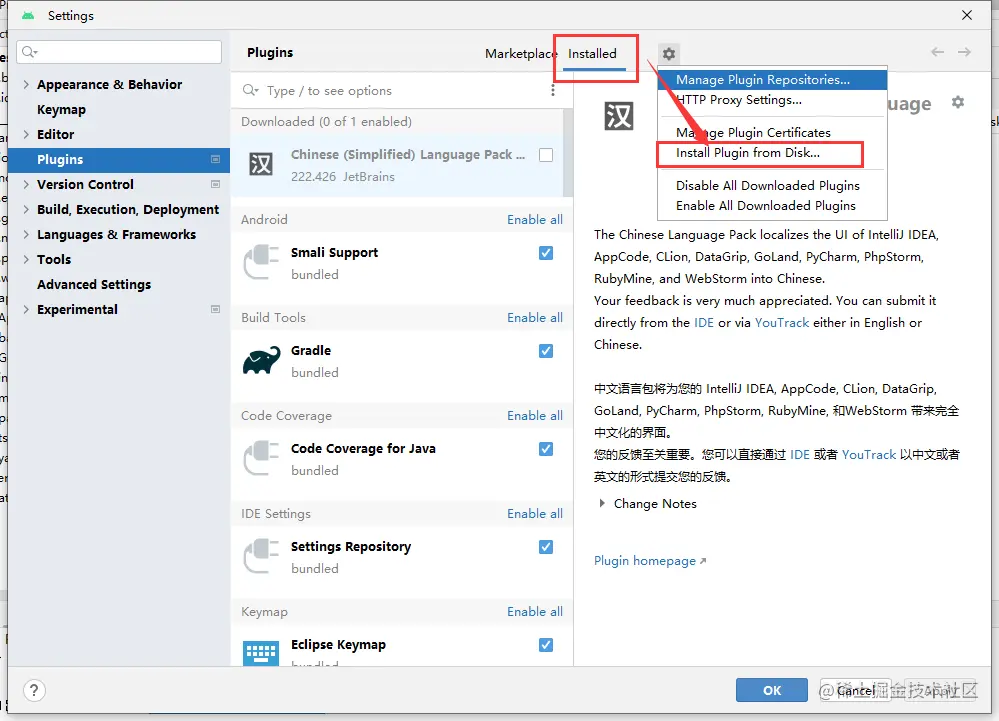Screen dimensions: 999x721
Task: Expand the Version Control node
Action: pos(26,184)
